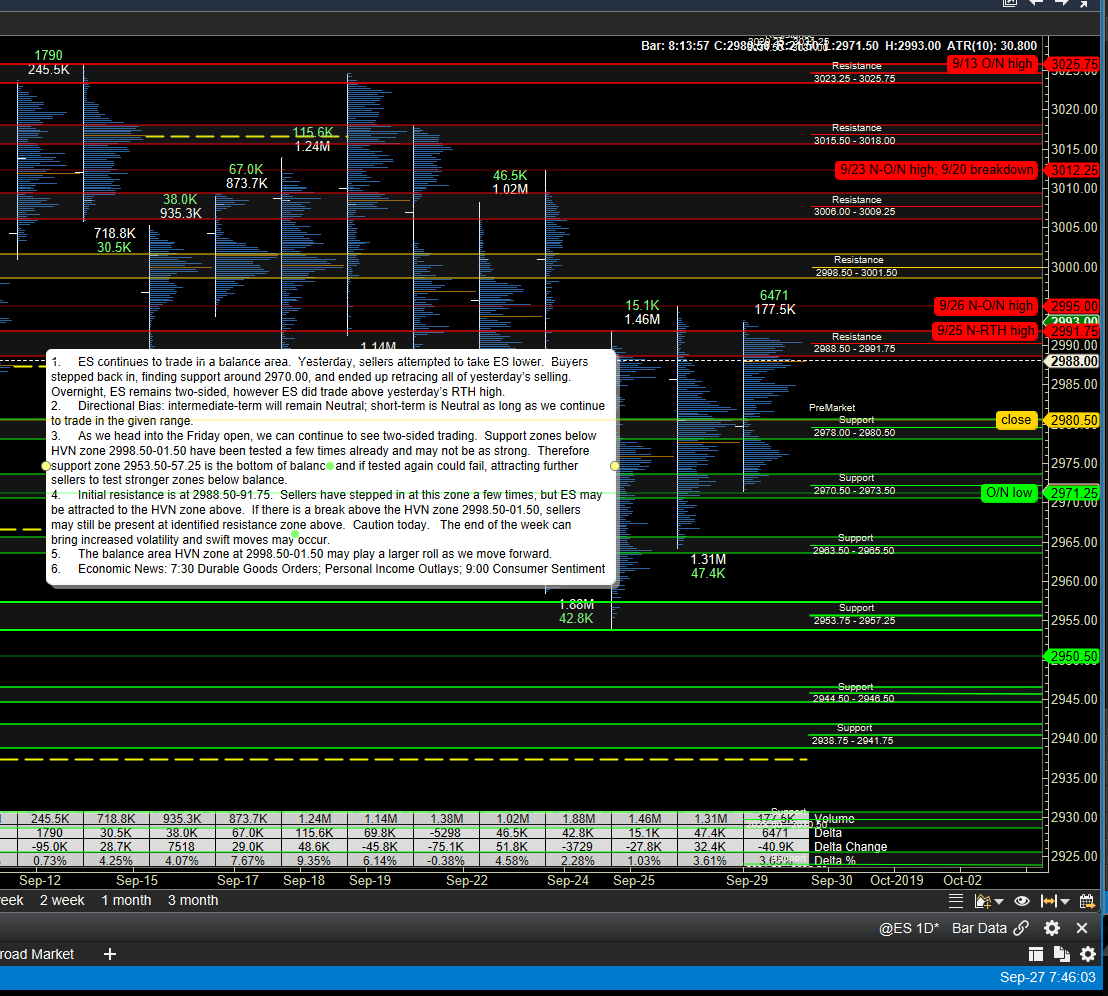The width and height of the screenshot is (1108, 996).
Task: Select the 9/25 N-RTH high label
Action: 985,331
